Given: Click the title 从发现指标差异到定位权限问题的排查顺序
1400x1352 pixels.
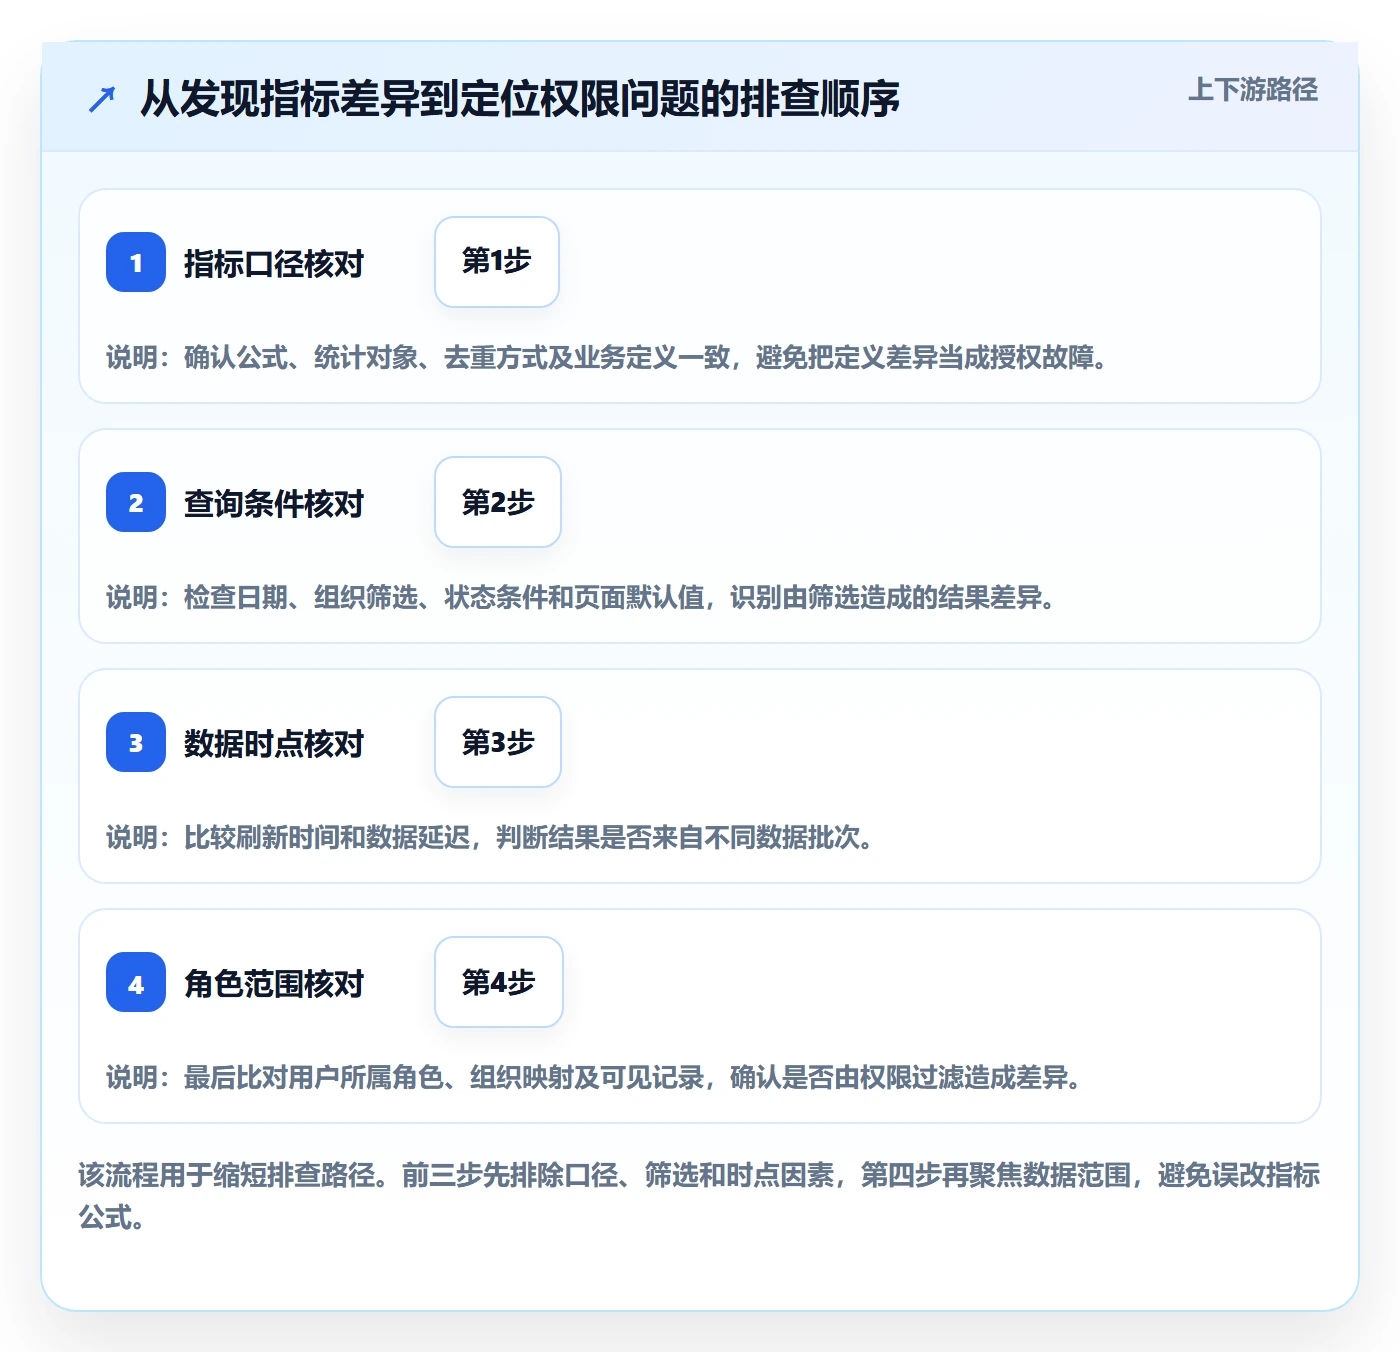Looking at the screenshot, I should click(x=520, y=99).
